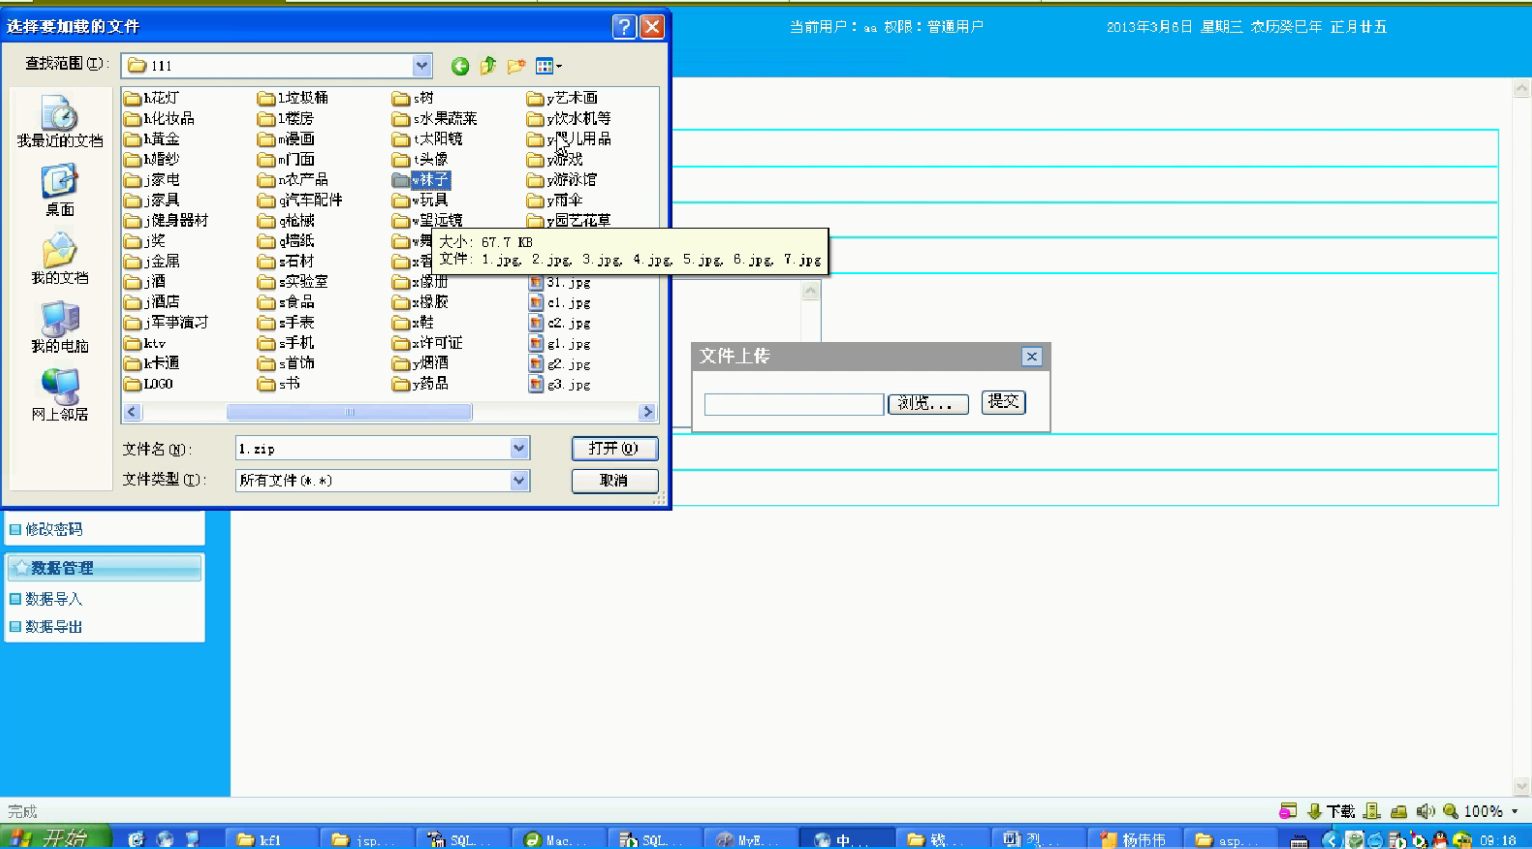The image size is (1532, 849).
Task: Open the view menu dropdown arrow
Action: pyautogui.click(x=559, y=66)
